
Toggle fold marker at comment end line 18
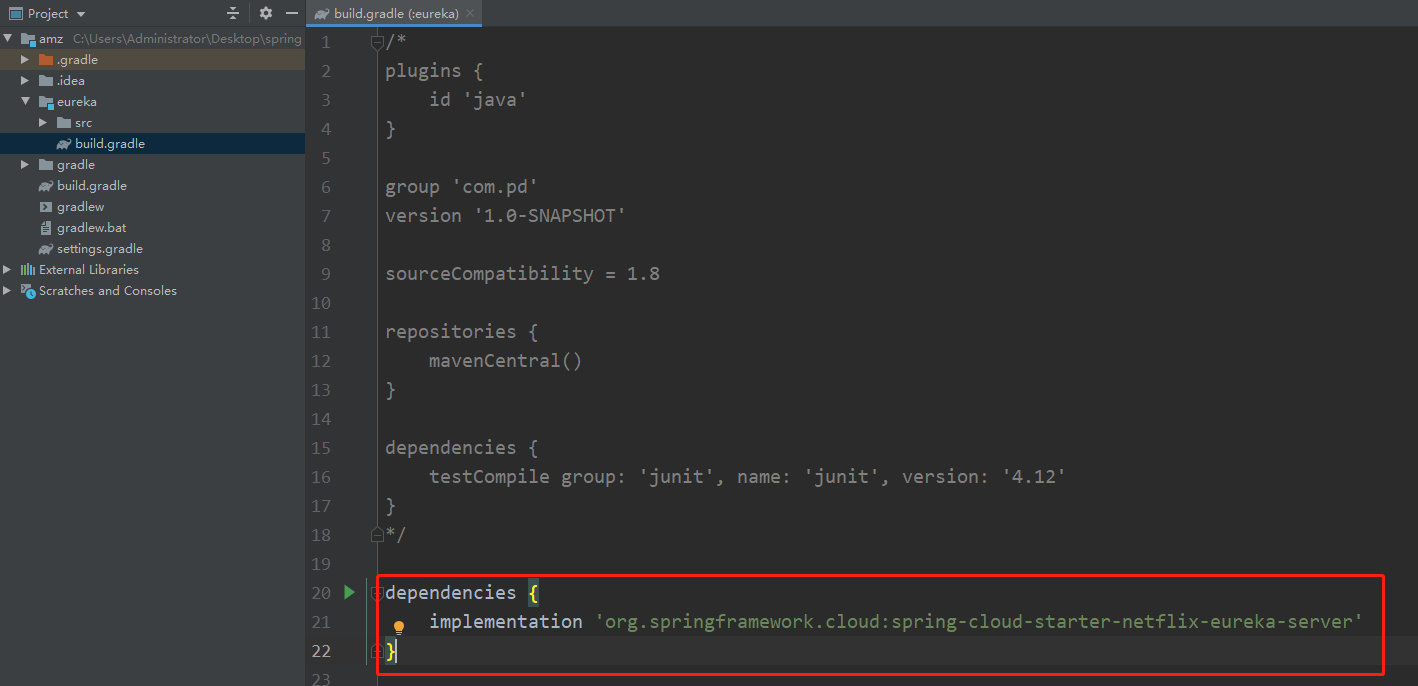pyautogui.click(x=377, y=535)
